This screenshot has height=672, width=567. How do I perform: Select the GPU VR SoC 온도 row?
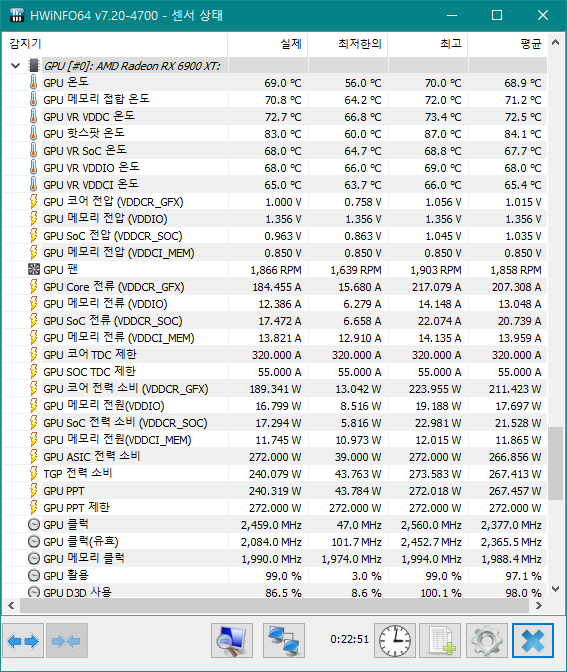pos(275,150)
